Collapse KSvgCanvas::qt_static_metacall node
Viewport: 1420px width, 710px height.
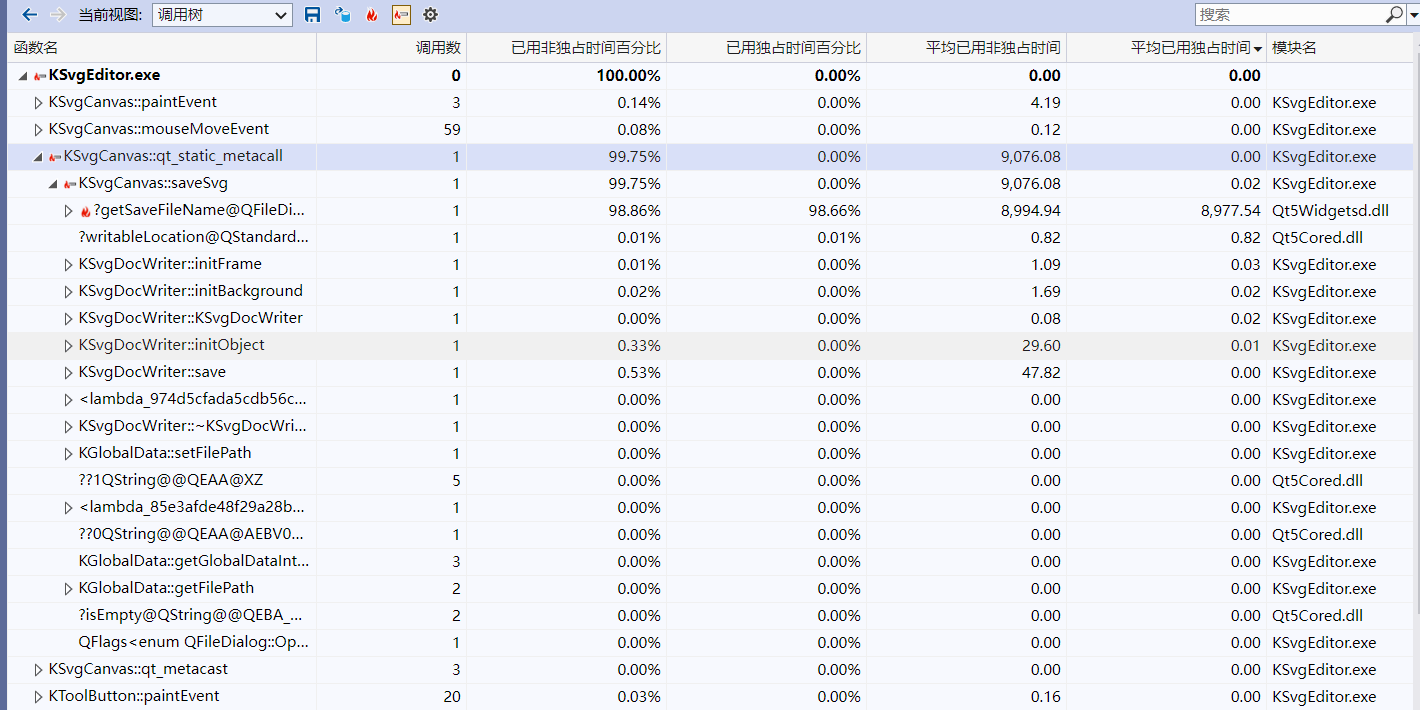pos(38,157)
